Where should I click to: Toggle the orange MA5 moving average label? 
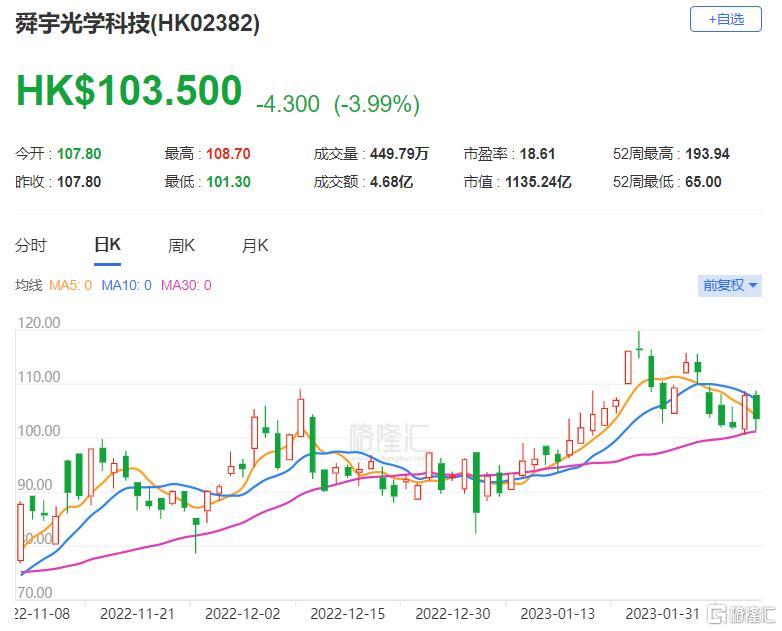[71, 286]
